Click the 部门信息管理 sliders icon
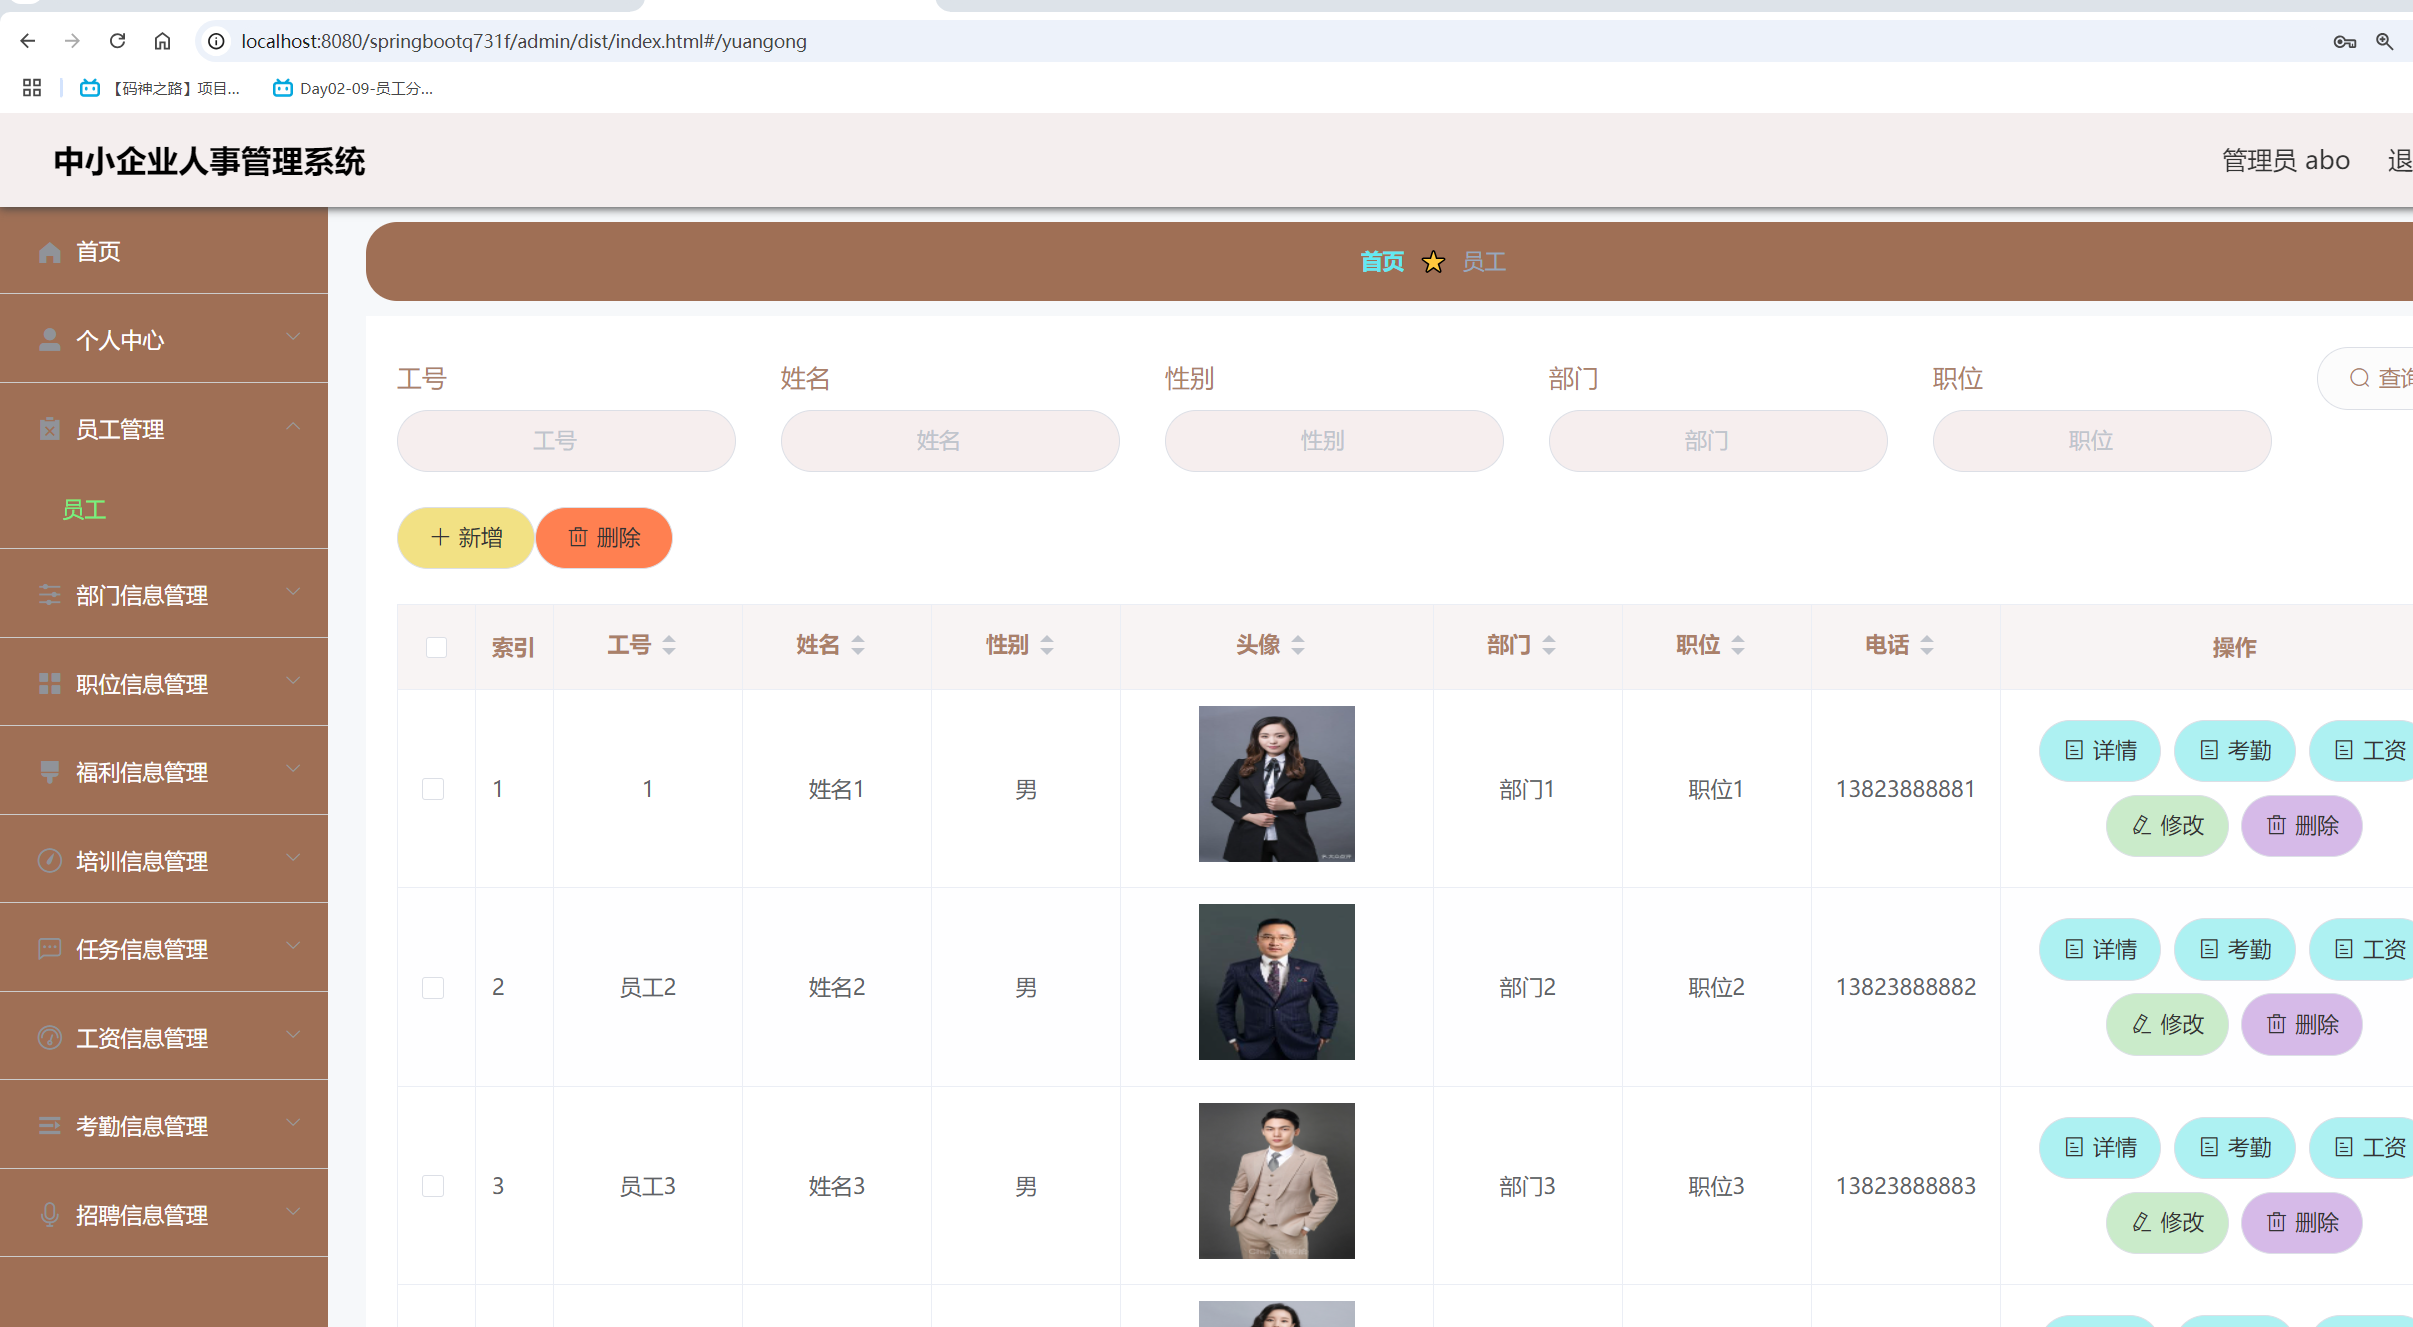 point(49,594)
